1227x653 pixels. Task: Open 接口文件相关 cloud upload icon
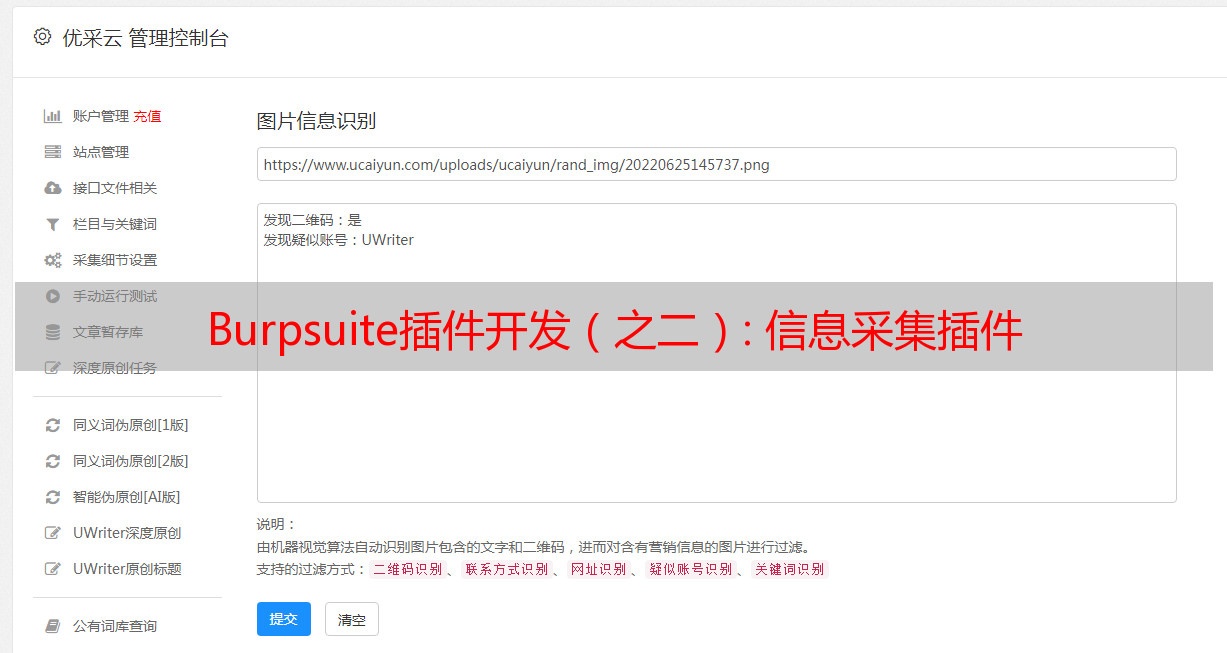point(53,188)
